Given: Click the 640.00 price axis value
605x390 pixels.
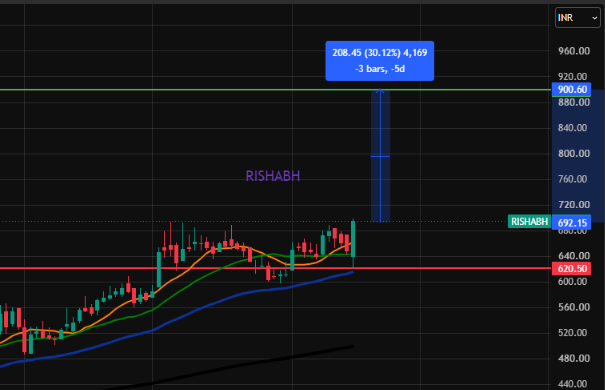Looking at the screenshot, I should [x=574, y=256].
